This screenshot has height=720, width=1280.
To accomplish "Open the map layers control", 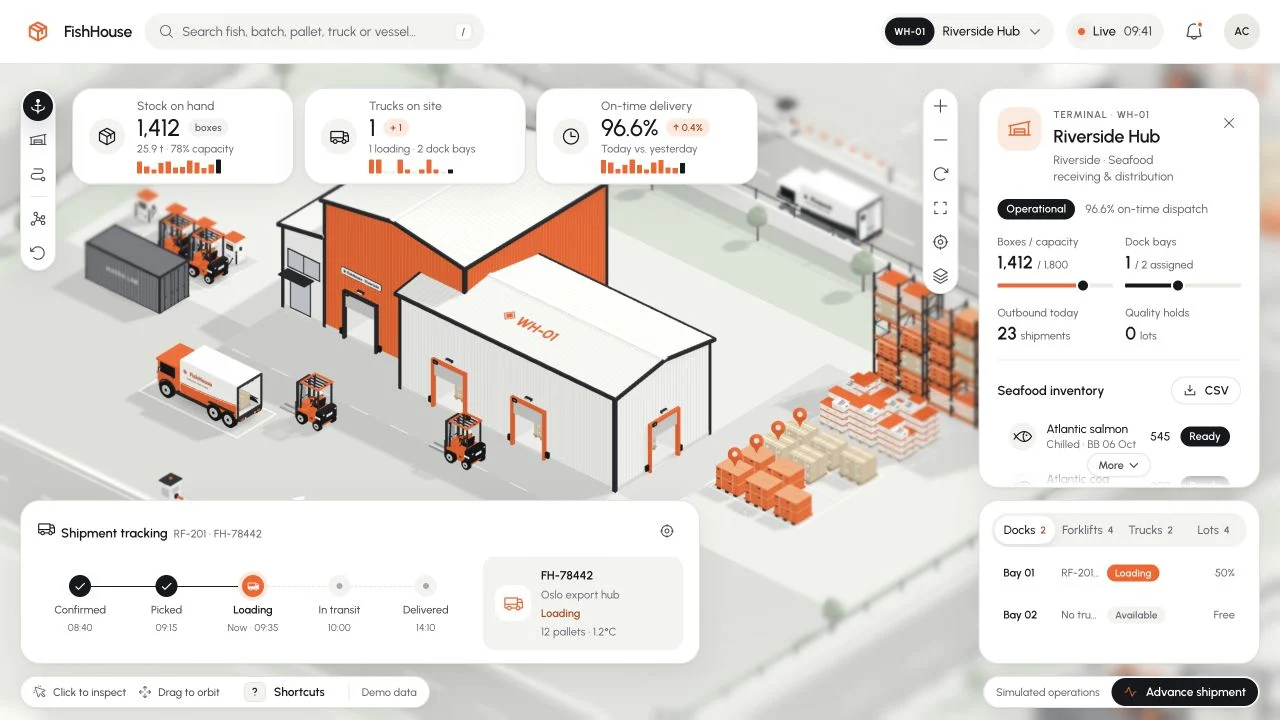I will point(940,276).
